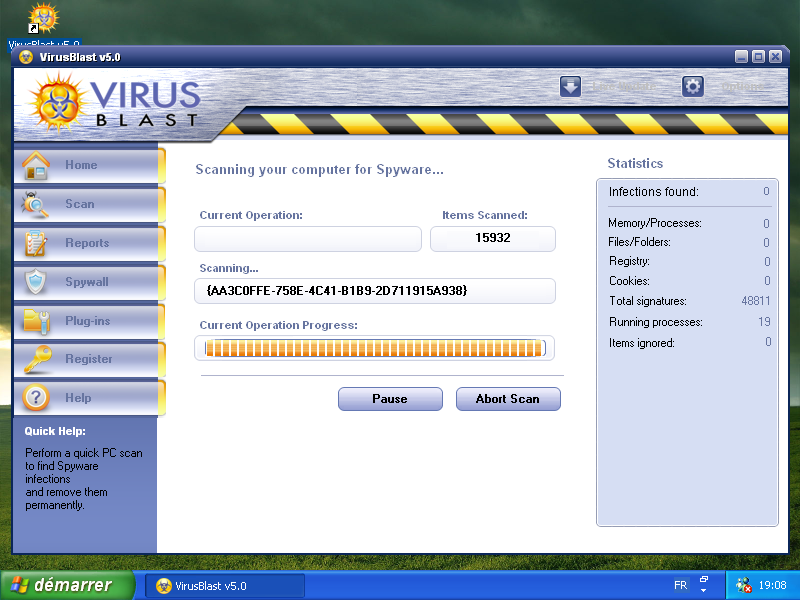Screen dimensions: 800x600
Task: Maximize the VirusBlast window
Action: pyautogui.click(x=758, y=57)
